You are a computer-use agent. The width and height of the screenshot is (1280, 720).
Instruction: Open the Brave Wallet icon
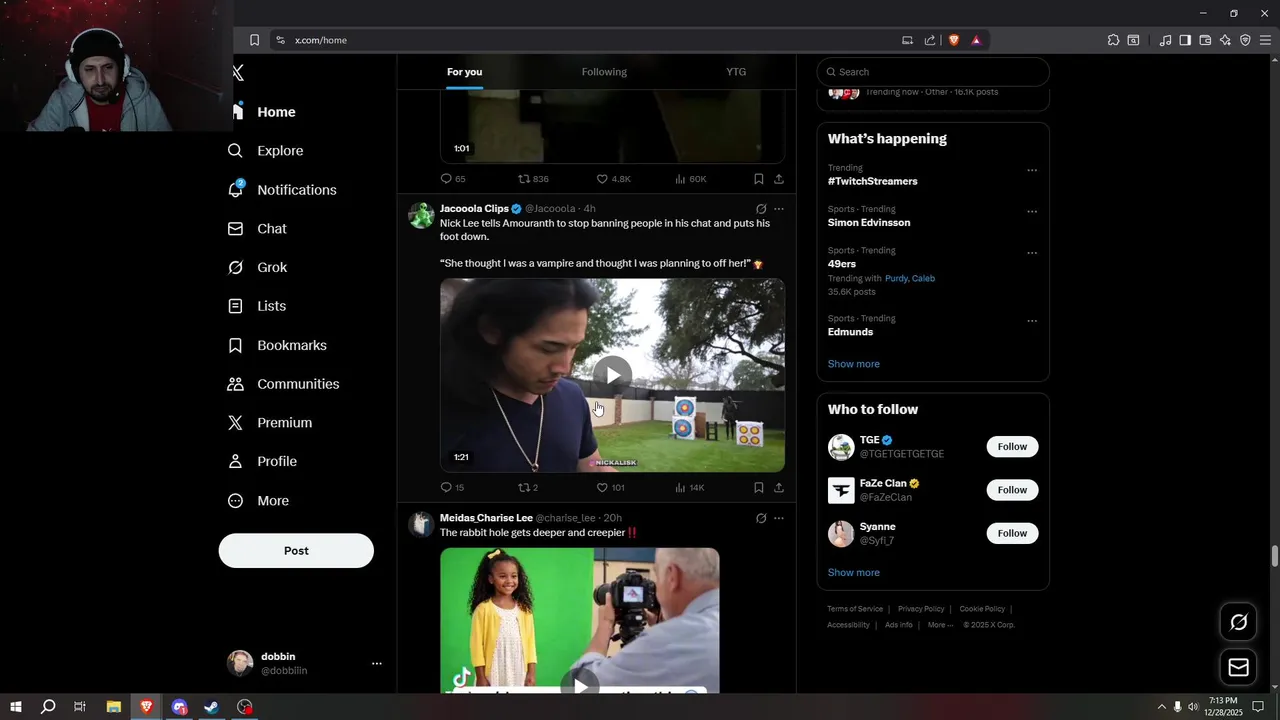(1205, 40)
